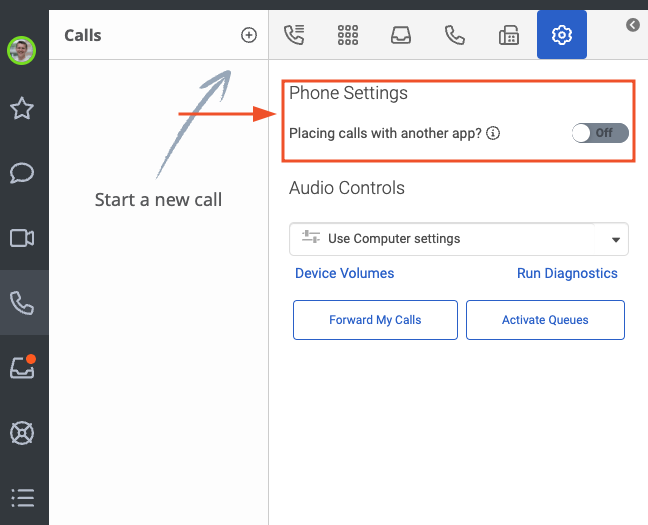Click the Activate Queues button
The height and width of the screenshot is (525, 648).
coord(545,320)
